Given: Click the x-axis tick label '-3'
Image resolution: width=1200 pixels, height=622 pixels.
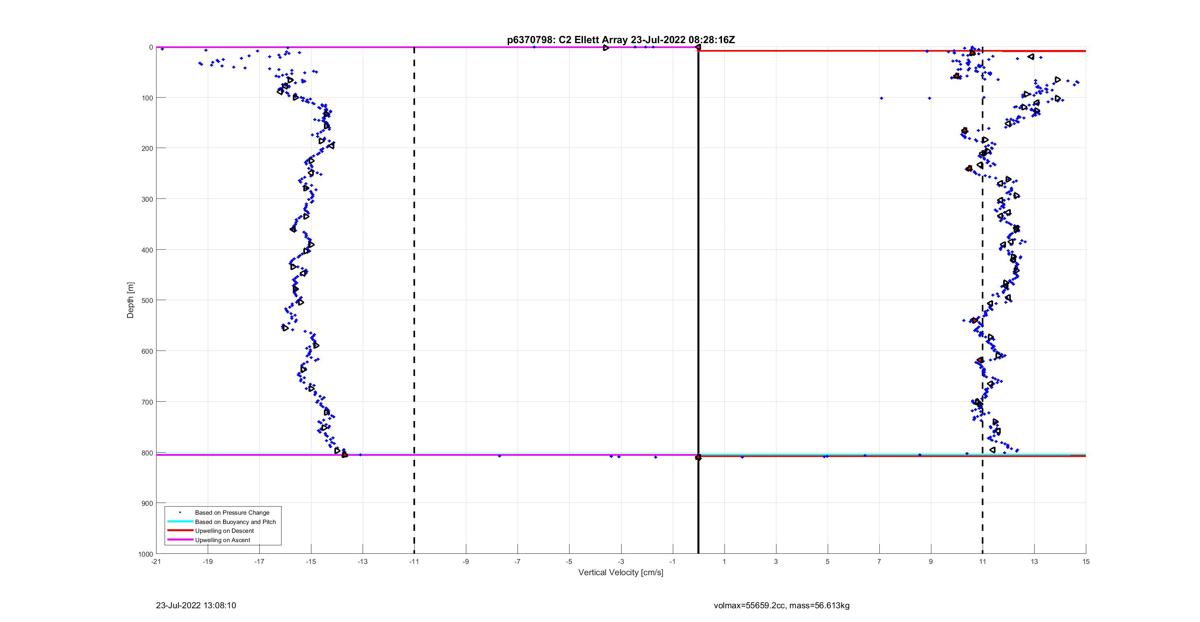Looking at the screenshot, I should coord(621,561).
